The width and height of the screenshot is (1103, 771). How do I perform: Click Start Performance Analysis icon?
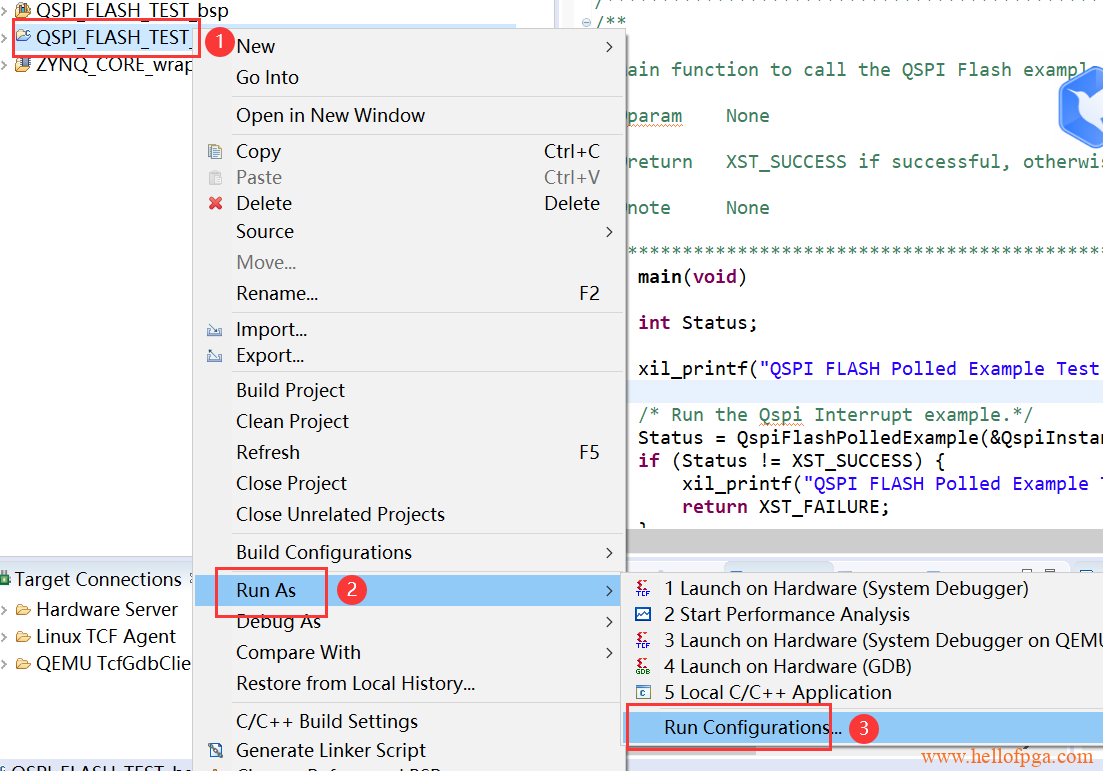pyautogui.click(x=643, y=615)
